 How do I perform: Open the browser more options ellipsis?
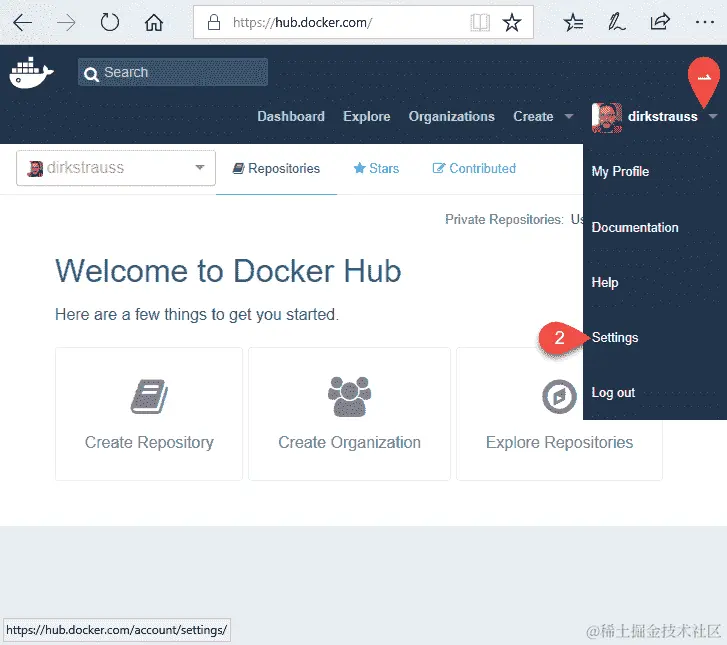[704, 22]
